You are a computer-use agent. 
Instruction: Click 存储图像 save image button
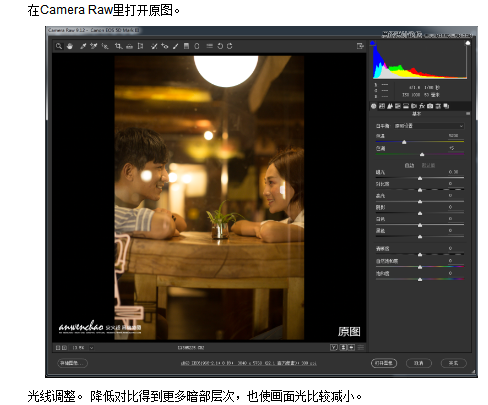click(72, 363)
